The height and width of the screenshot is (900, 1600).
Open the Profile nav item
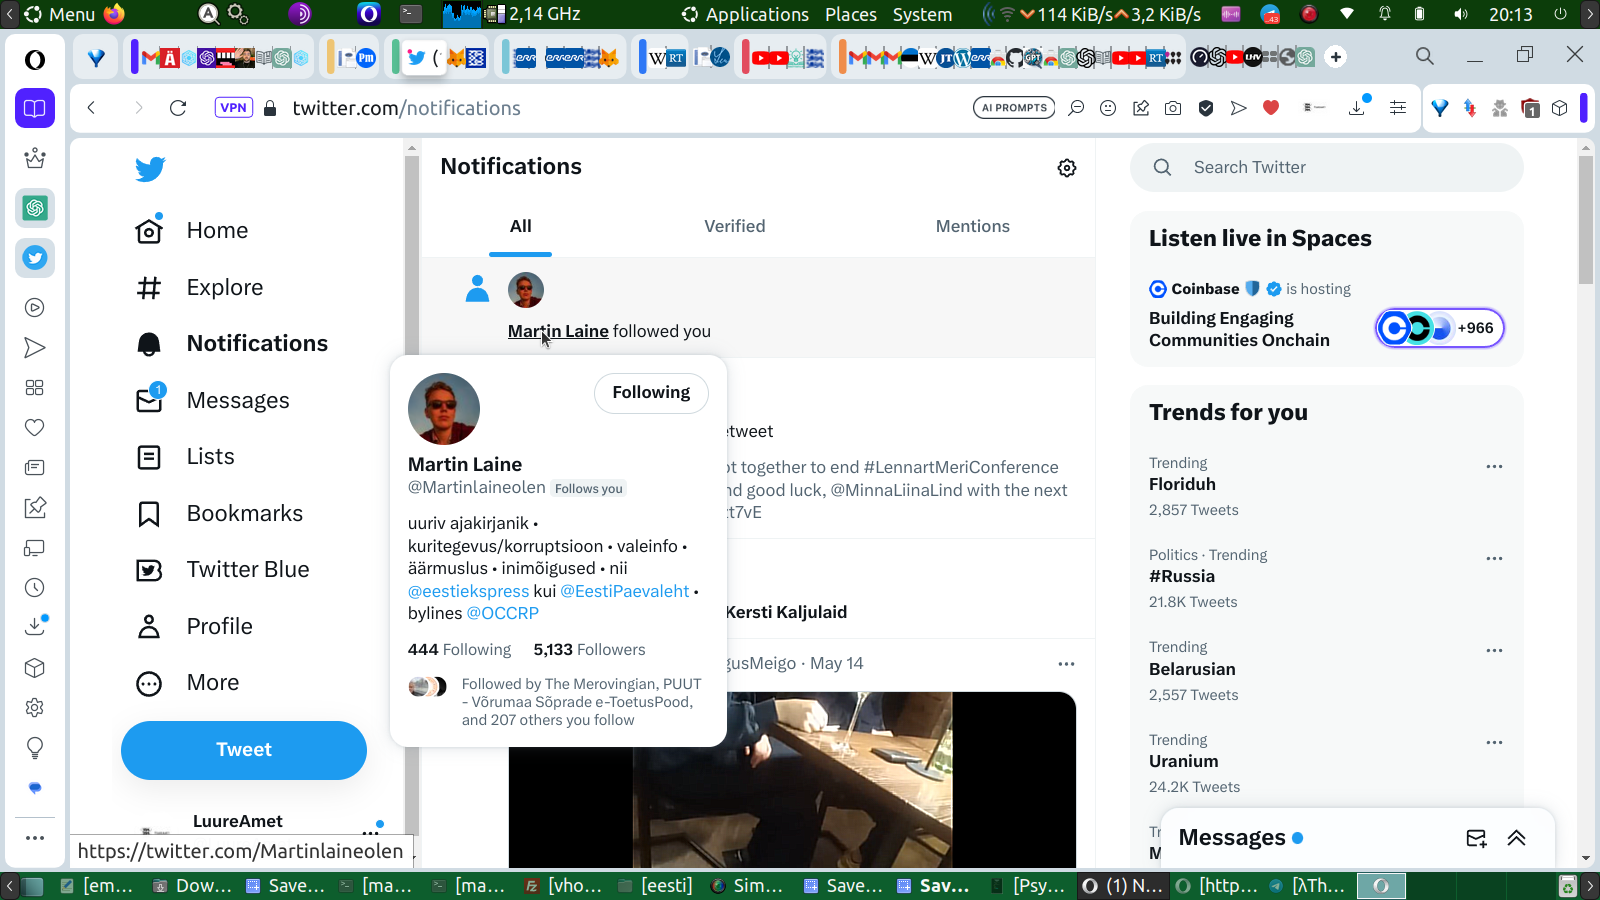(195, 627)
